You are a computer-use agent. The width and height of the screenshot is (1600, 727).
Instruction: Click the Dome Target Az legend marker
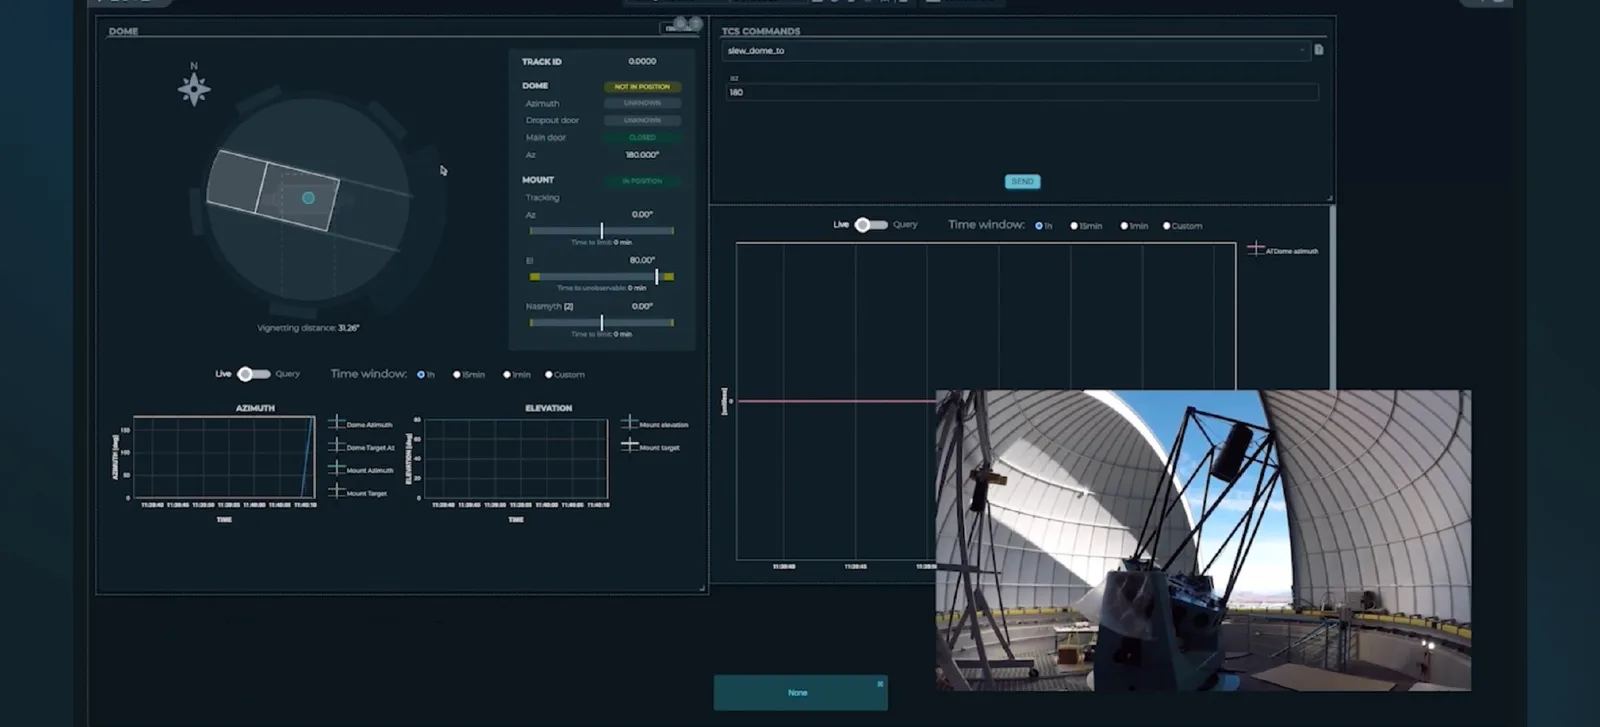pyautogui.click(x=337, y=446)
